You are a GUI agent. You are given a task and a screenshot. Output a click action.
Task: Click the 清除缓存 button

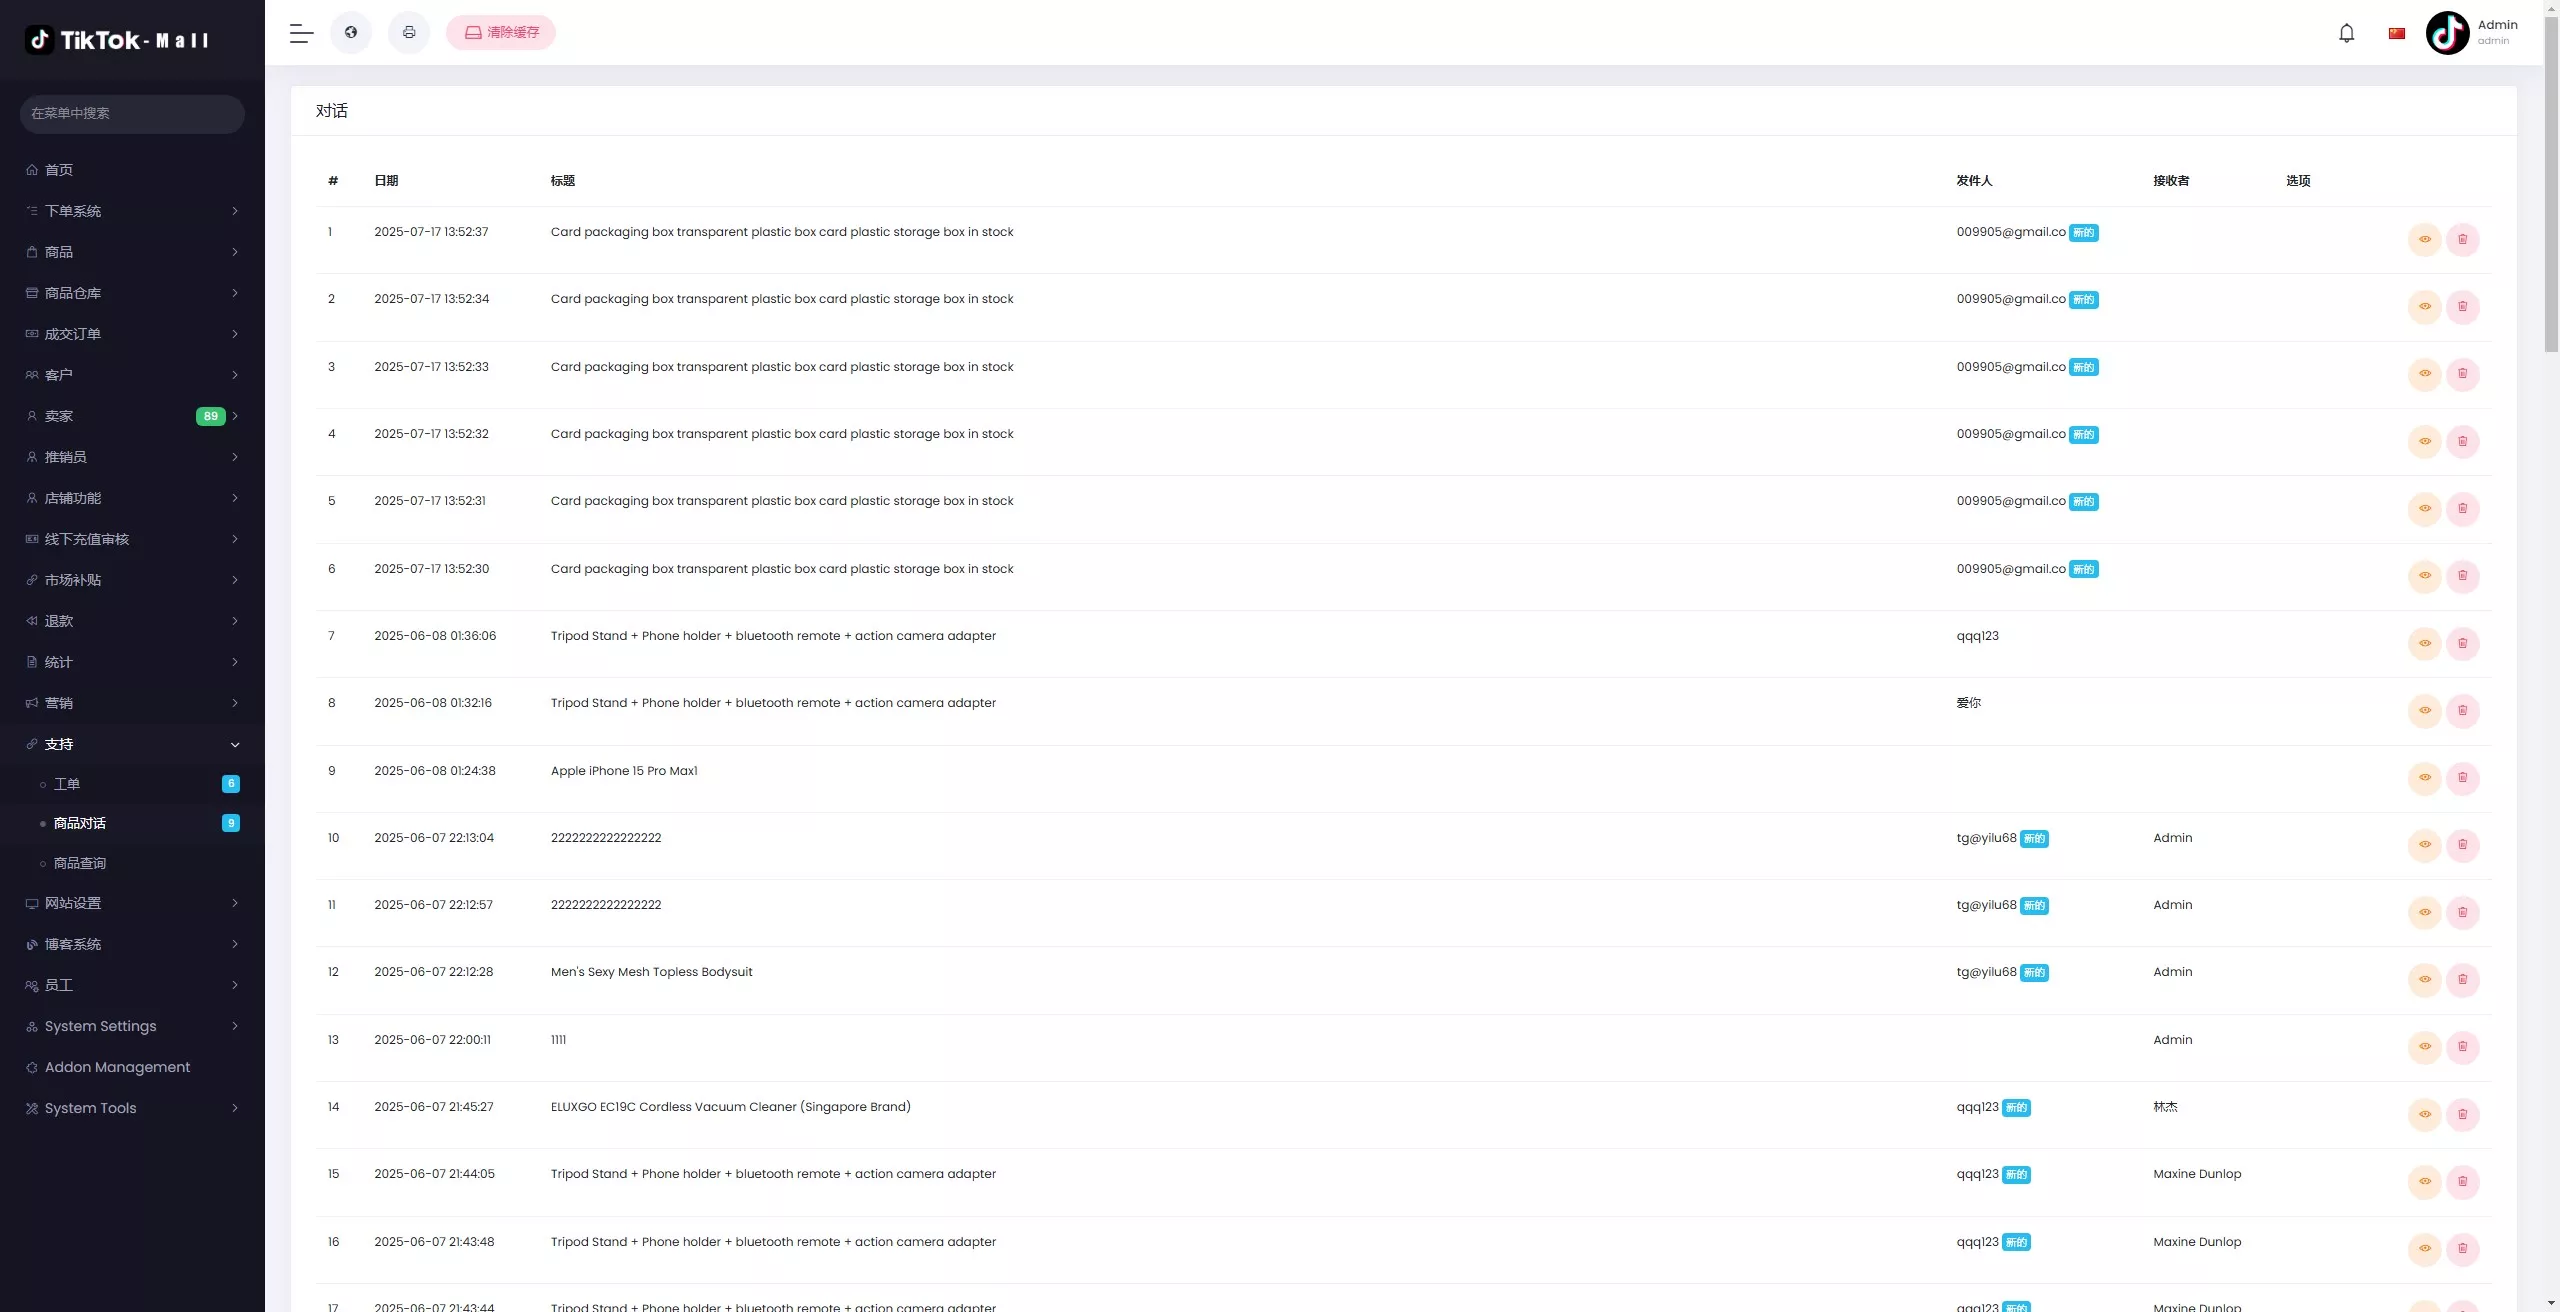coord(501,33)
